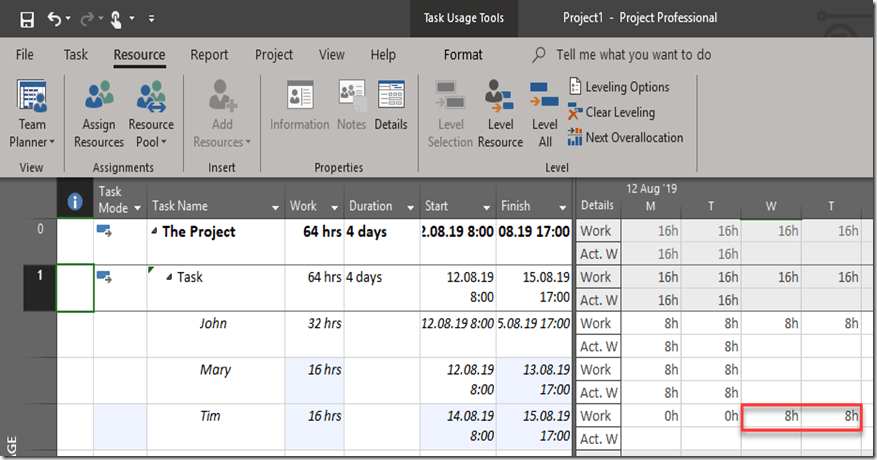Switch to the Report ribbon tab

pos(209,55)
